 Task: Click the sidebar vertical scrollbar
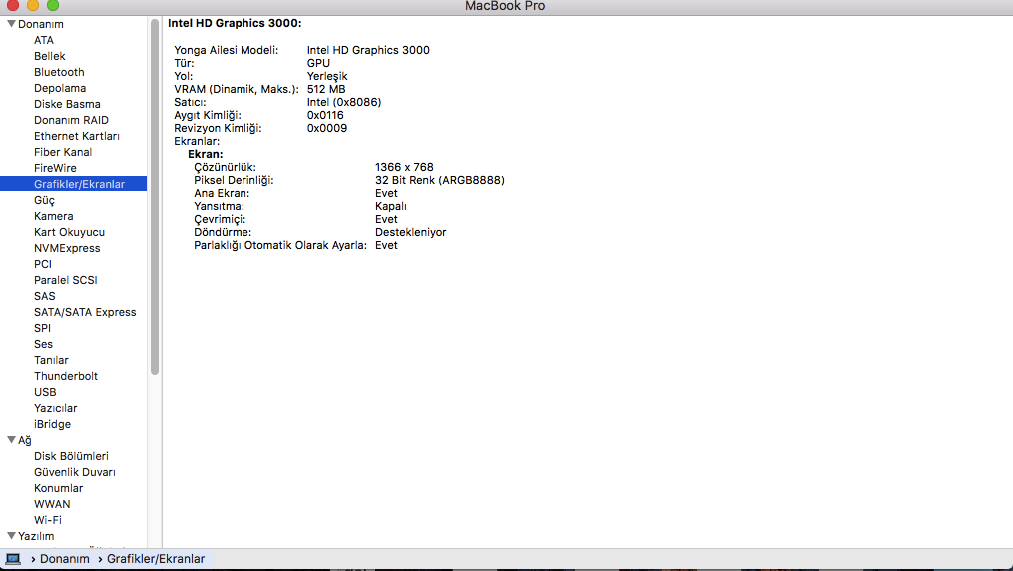point(155,200)
